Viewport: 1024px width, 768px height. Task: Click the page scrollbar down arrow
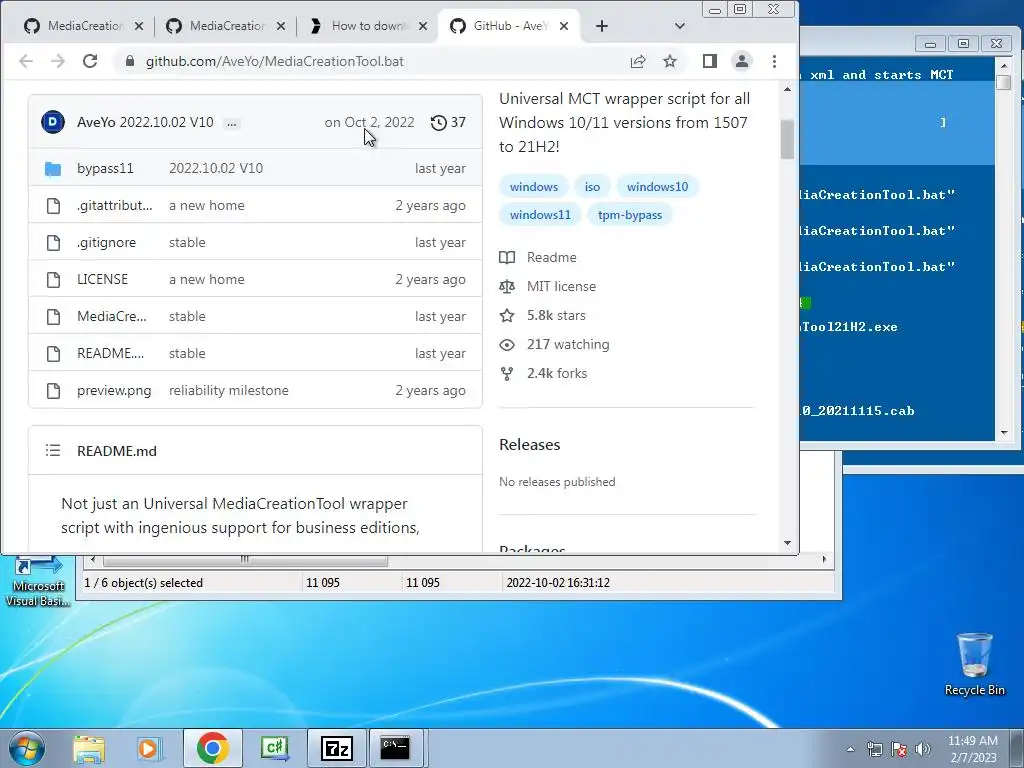(x=788, y=543)
